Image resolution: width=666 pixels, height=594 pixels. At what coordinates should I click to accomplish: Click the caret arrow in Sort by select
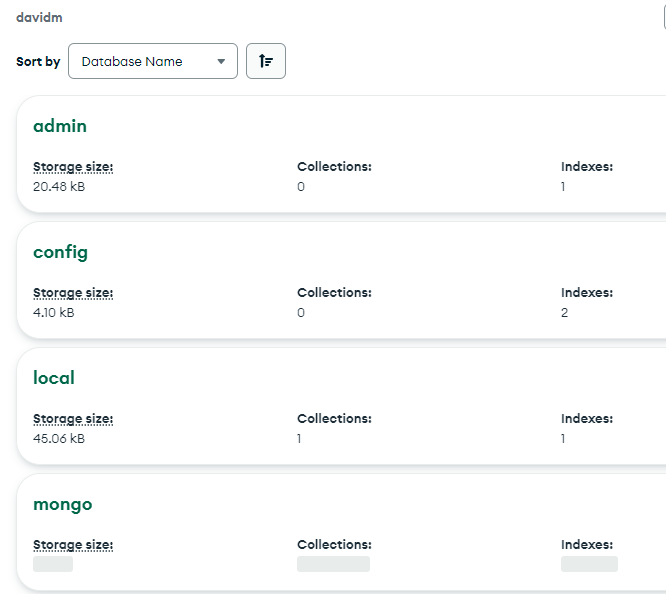tap(221, 61)
